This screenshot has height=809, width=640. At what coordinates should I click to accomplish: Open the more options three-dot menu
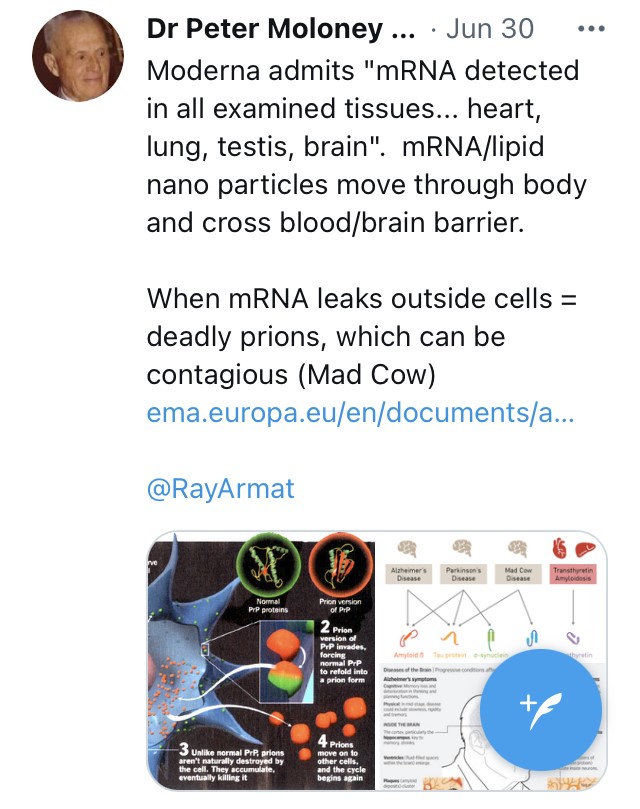click(593, 29)
